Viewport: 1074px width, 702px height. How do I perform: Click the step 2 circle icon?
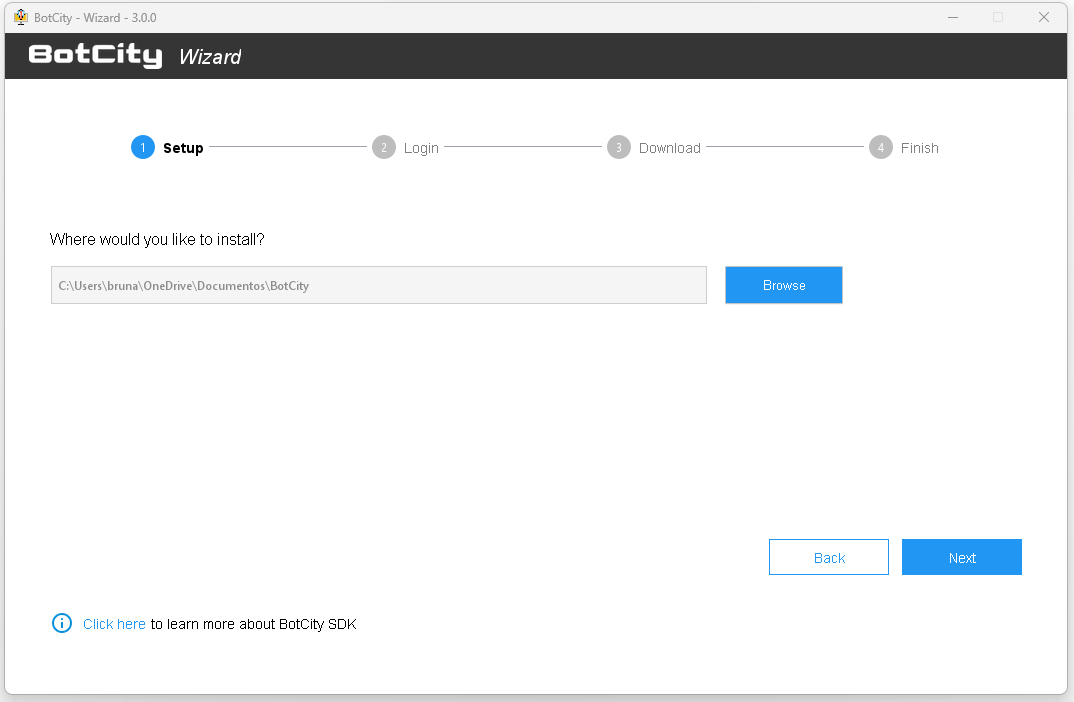[x=383, y=148]
